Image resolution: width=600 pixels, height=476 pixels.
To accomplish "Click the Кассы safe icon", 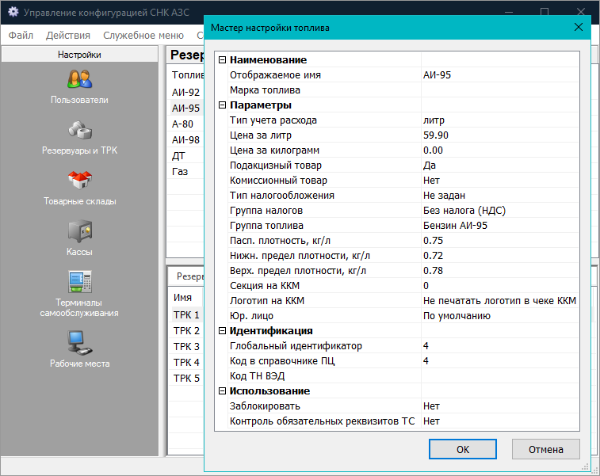I will point(79,231).
